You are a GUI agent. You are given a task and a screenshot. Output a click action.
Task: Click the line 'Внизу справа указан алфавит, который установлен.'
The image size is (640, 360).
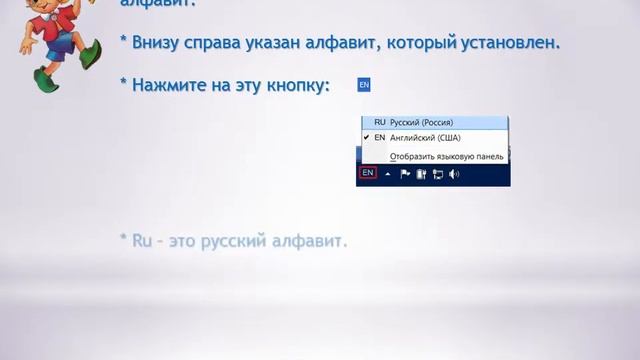pyautogui.click(x=346, y=42)
